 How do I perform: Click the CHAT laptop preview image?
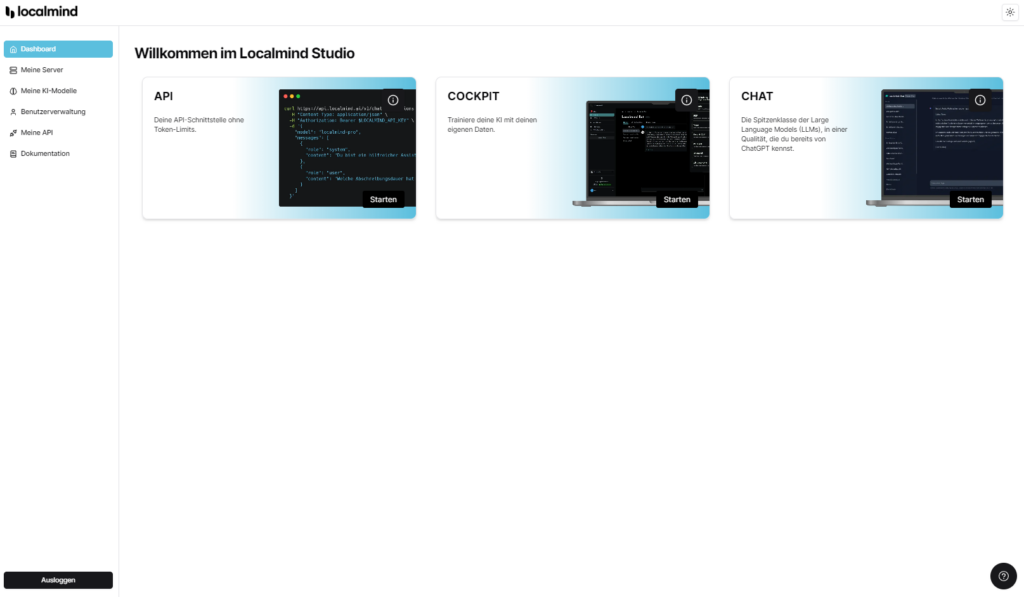[x=935, y=148]
